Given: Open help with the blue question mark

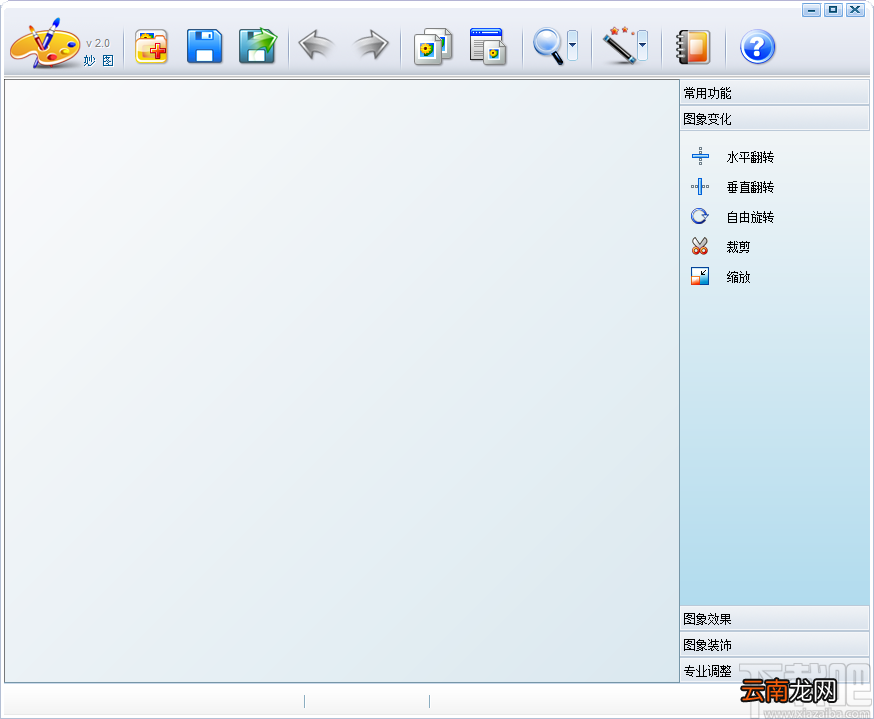Looking at the screenshot, I should coord(757,47).
